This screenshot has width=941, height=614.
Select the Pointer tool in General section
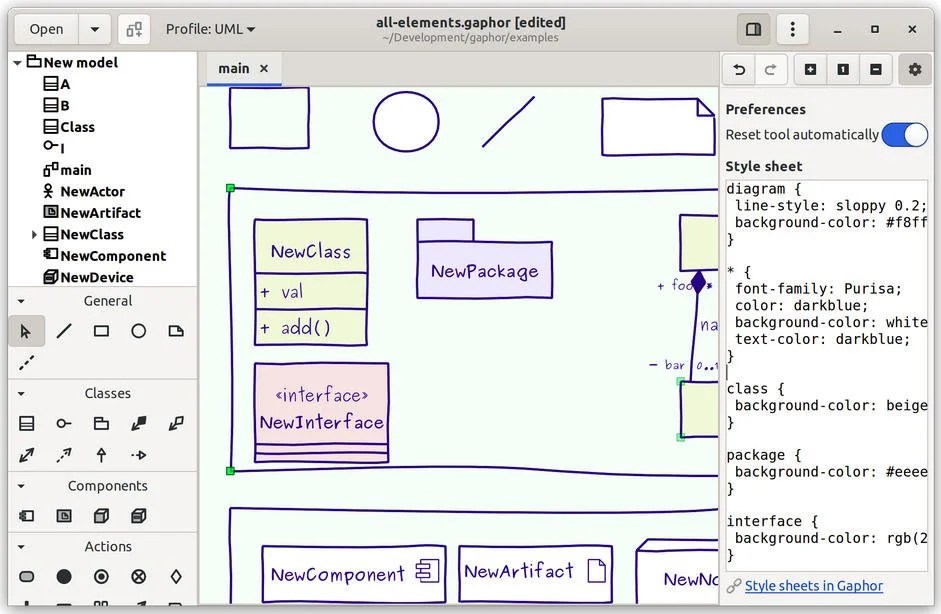[x=27, y=330]
